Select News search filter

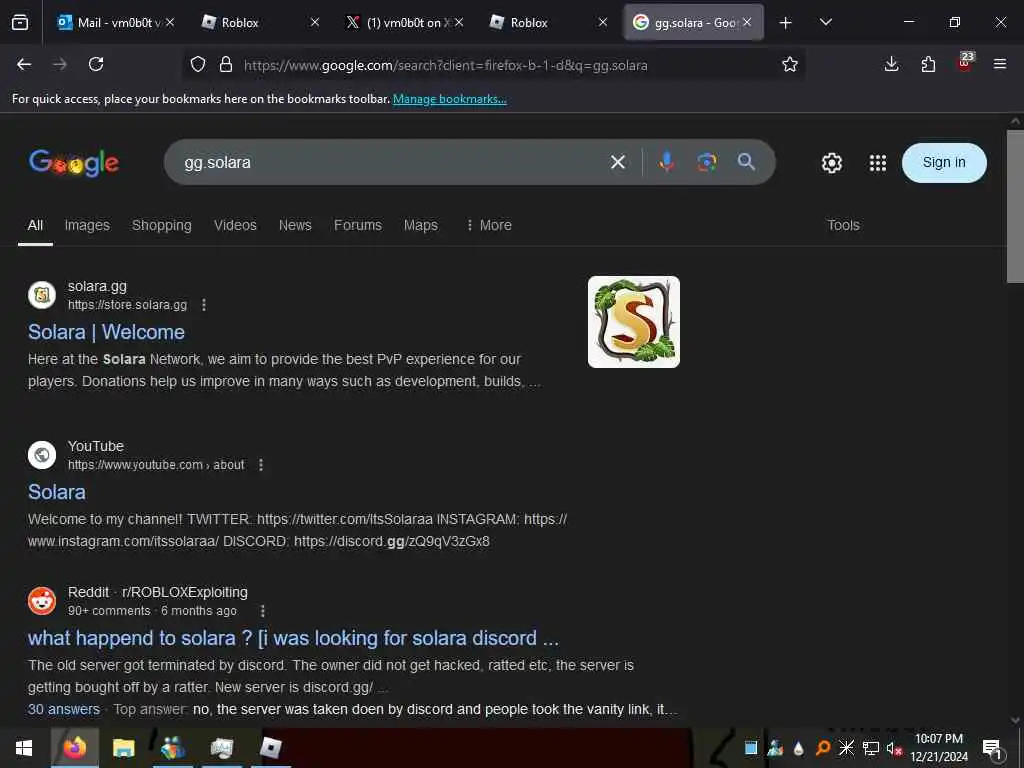[x=295, y=225]
